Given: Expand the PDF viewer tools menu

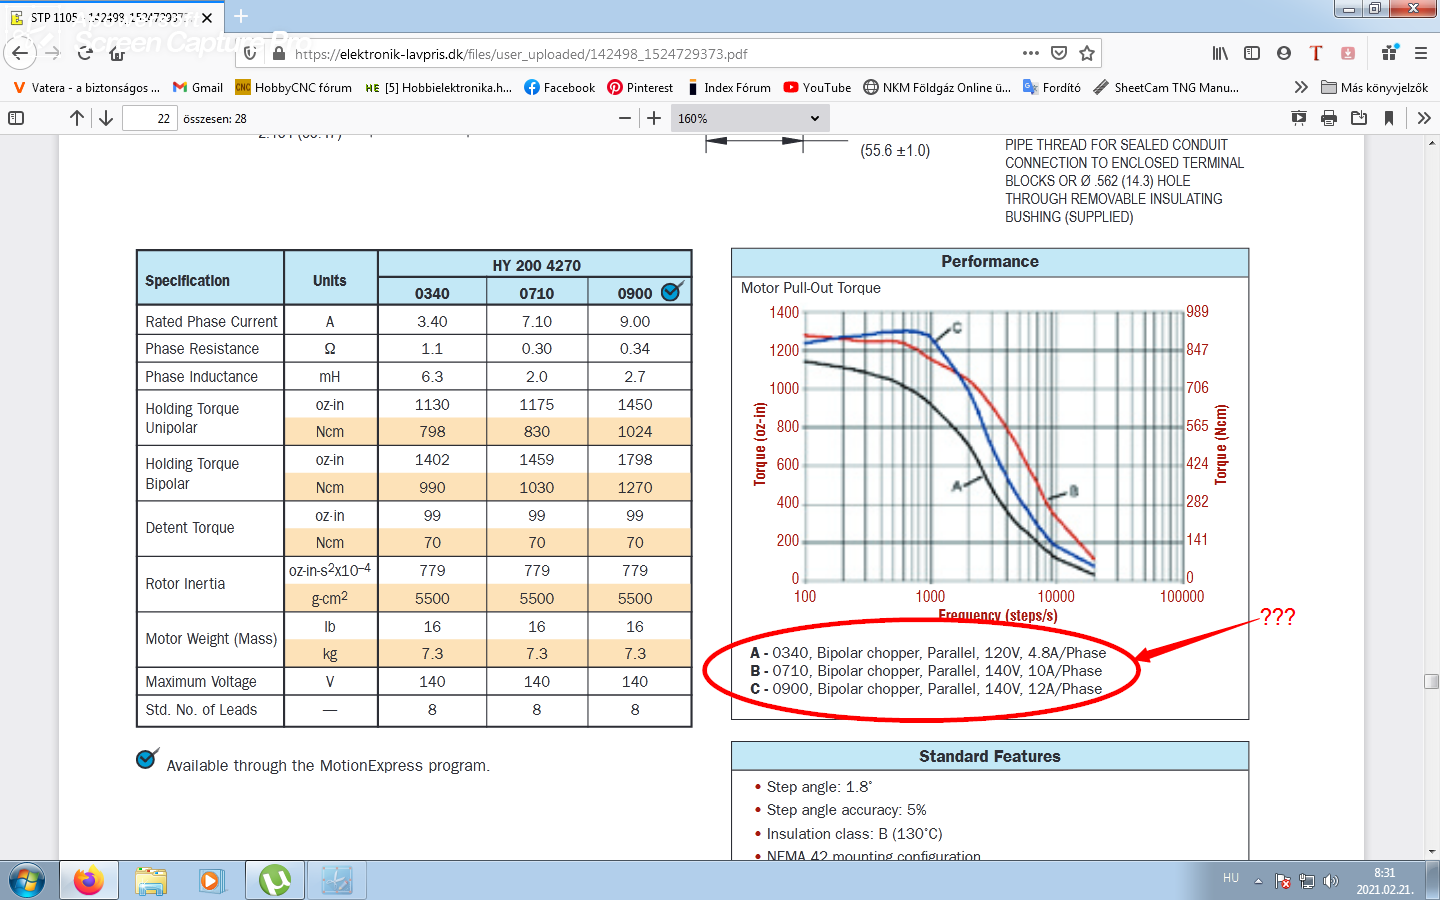Looking at the screenshot, I should point(1424,118).
